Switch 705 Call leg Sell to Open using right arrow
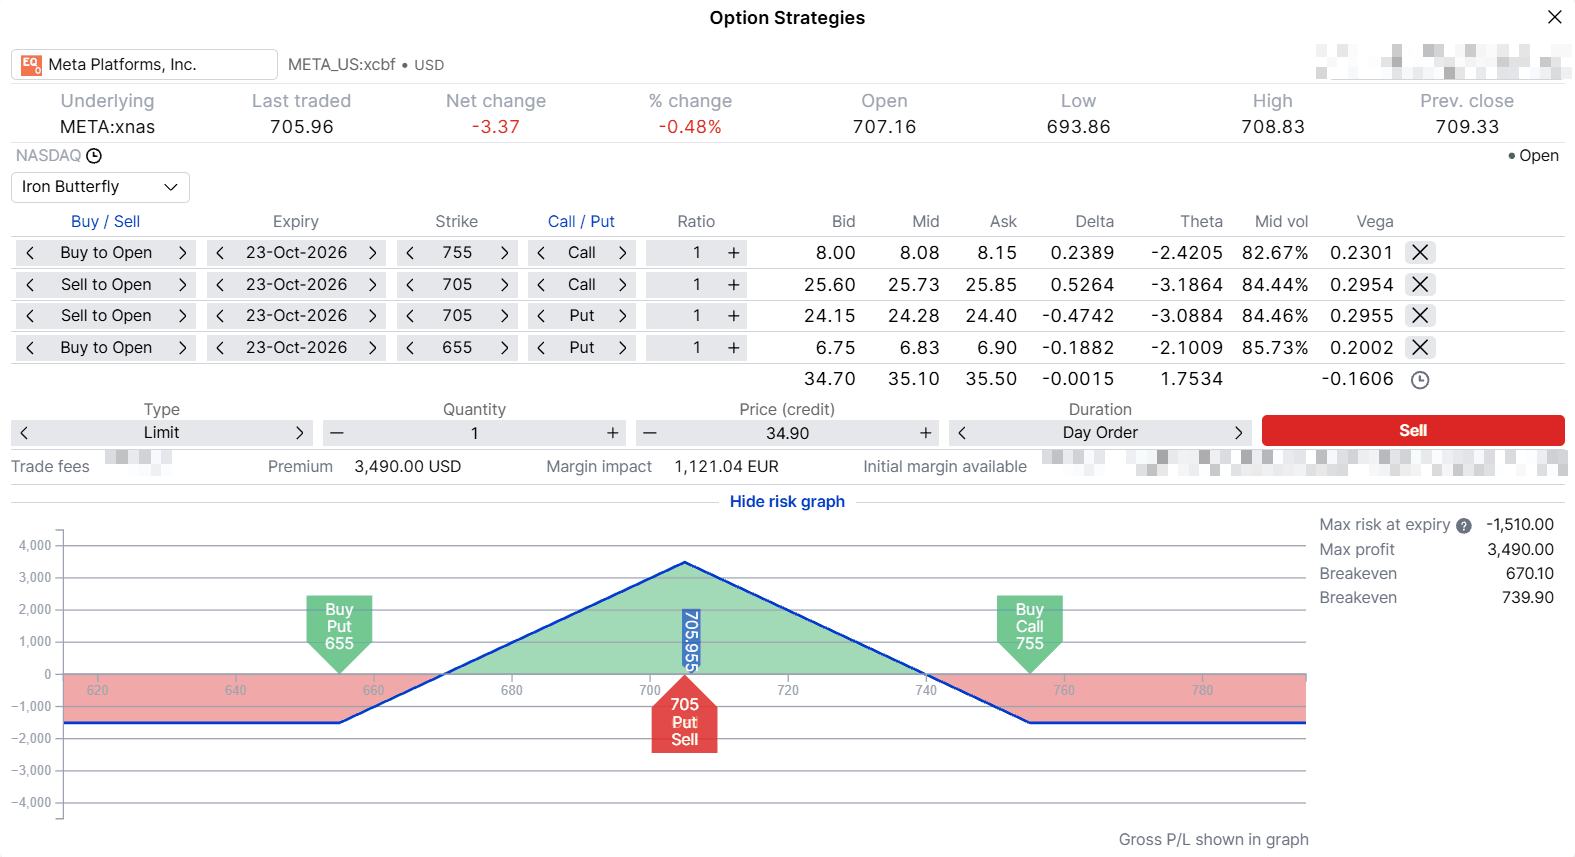This screenshot has width=1575, height=857. [183, 285]
